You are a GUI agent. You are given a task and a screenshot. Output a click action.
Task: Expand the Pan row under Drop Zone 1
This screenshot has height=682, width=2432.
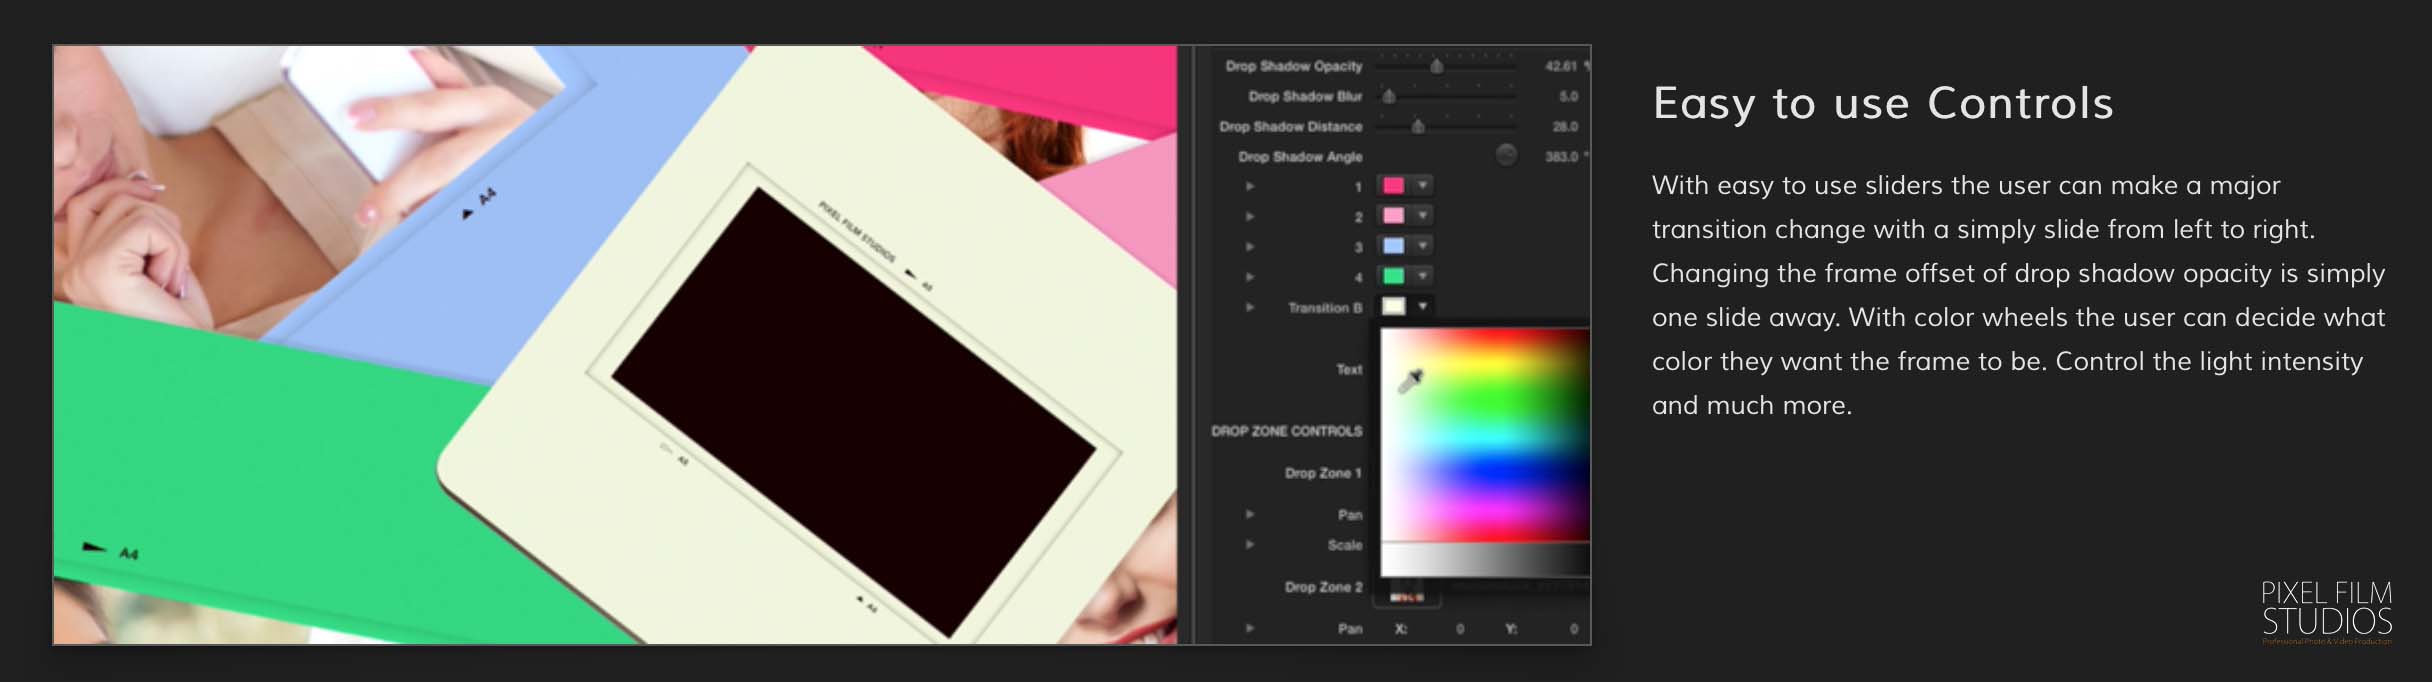coord(1250,514)
